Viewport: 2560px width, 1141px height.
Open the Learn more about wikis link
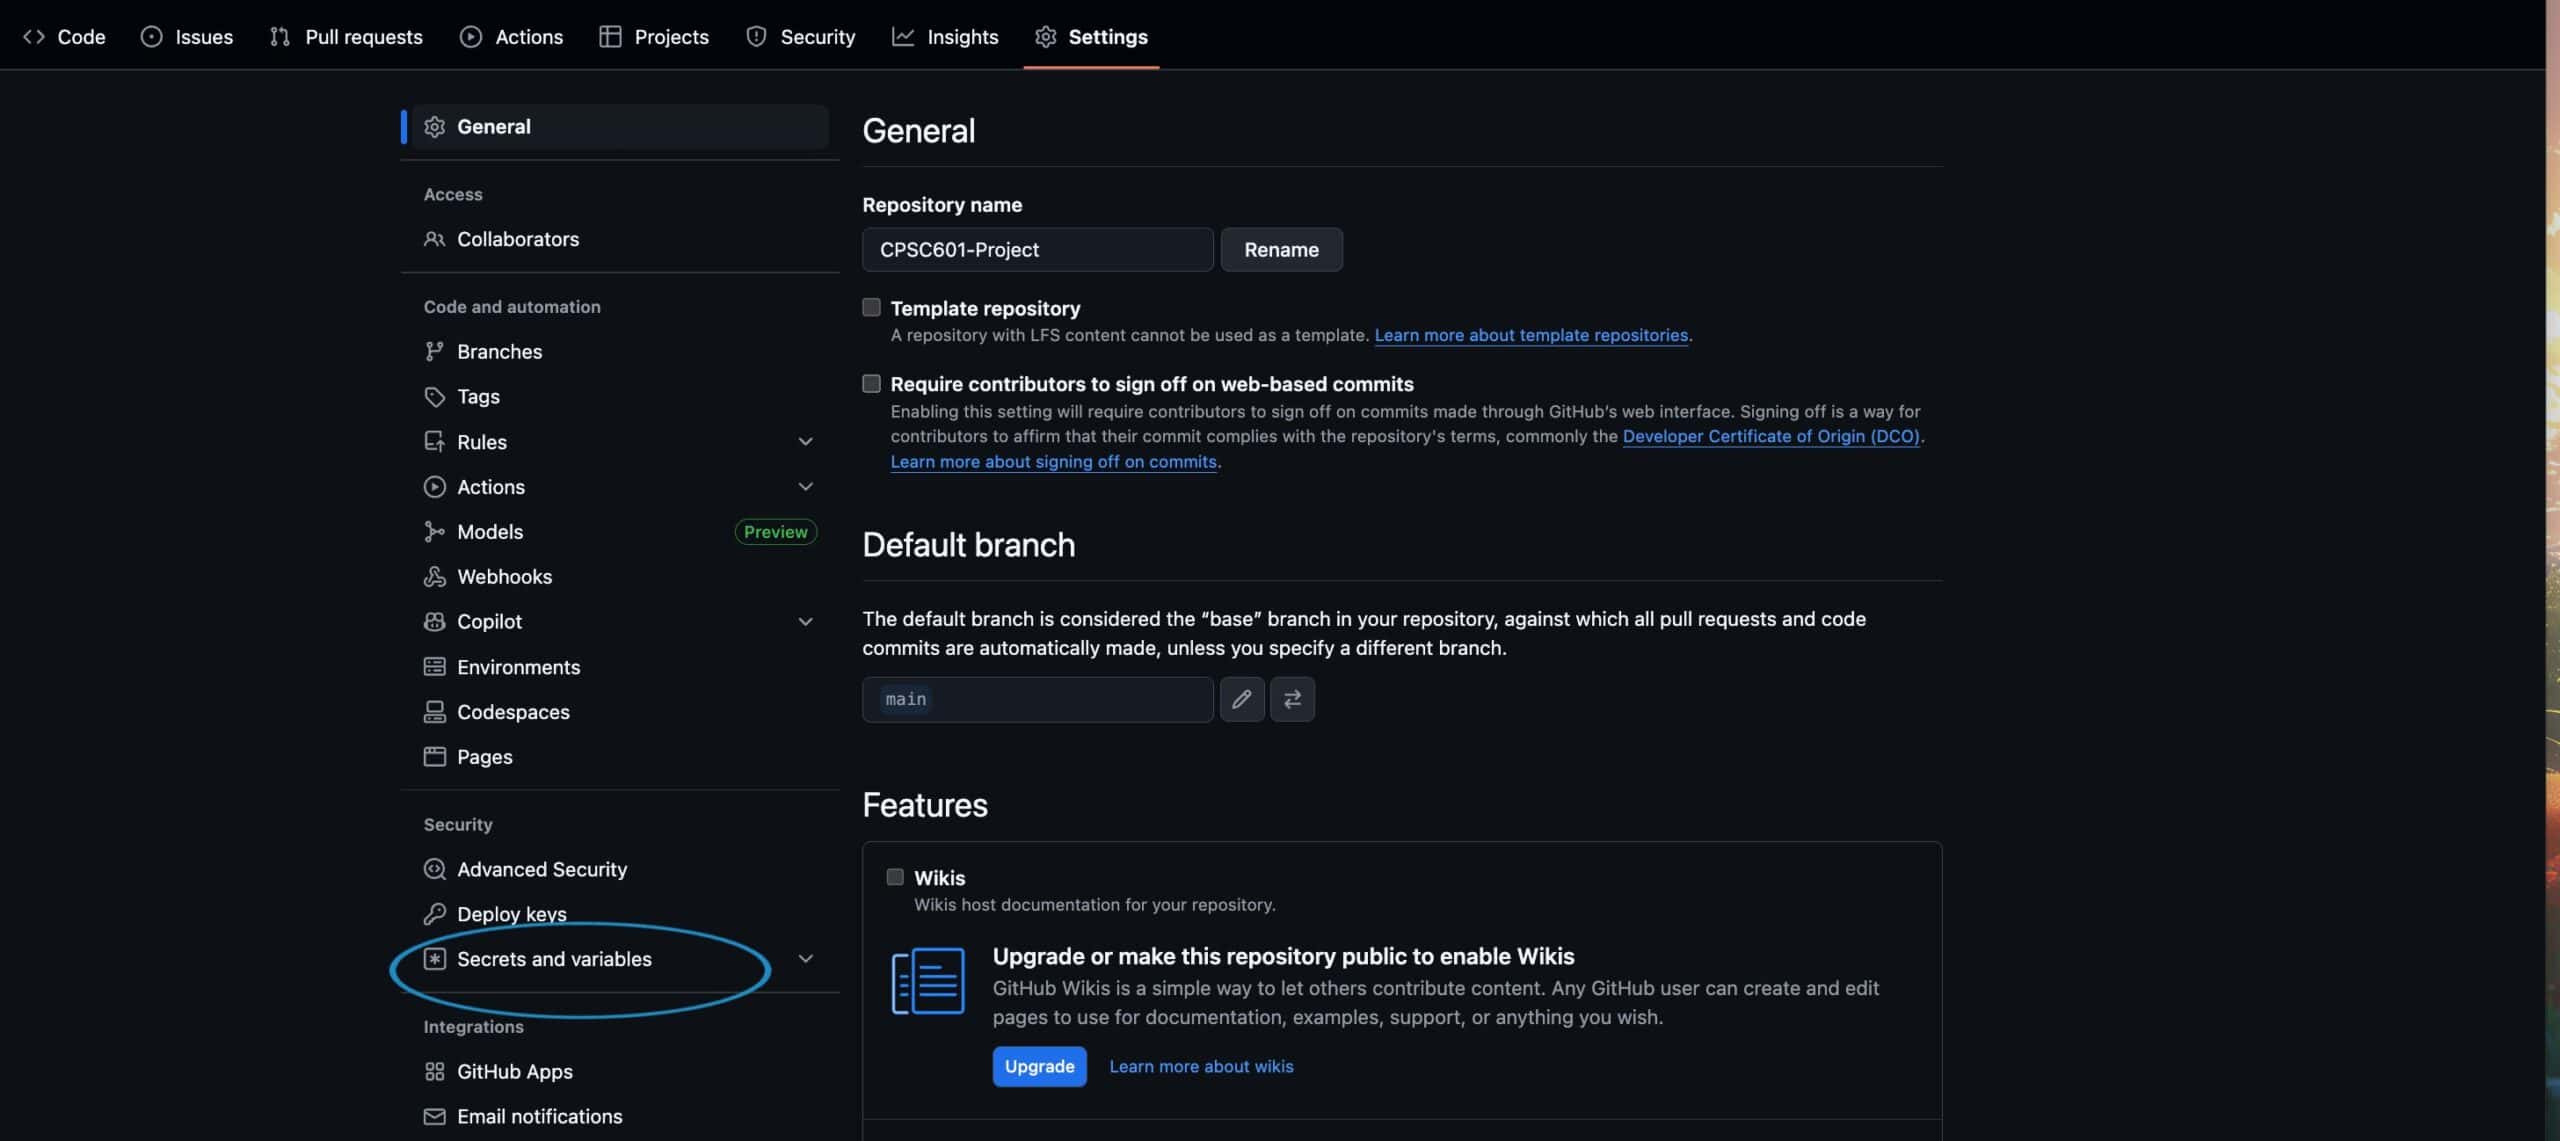pyautogui.click(x=1200, y=1067)
